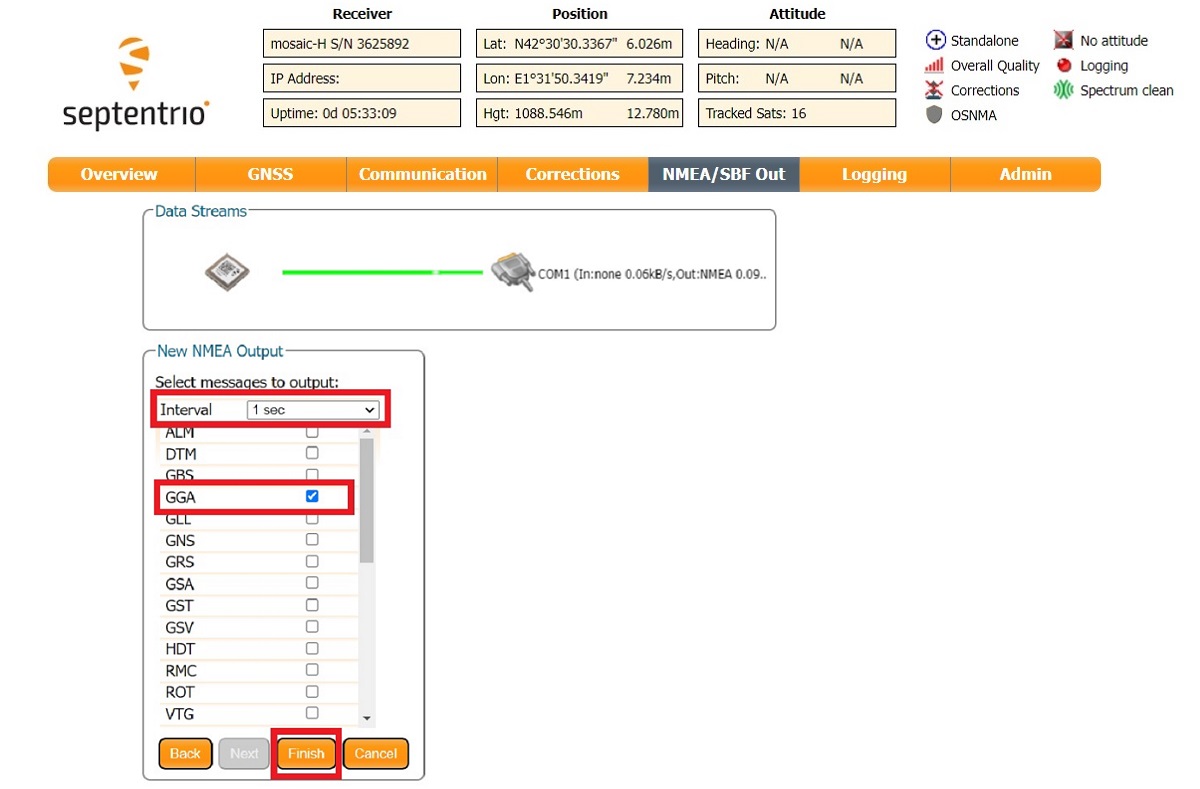Tick the GSA message checkbox
This screenshot has height=789, width=1200.
click(312, 583)
